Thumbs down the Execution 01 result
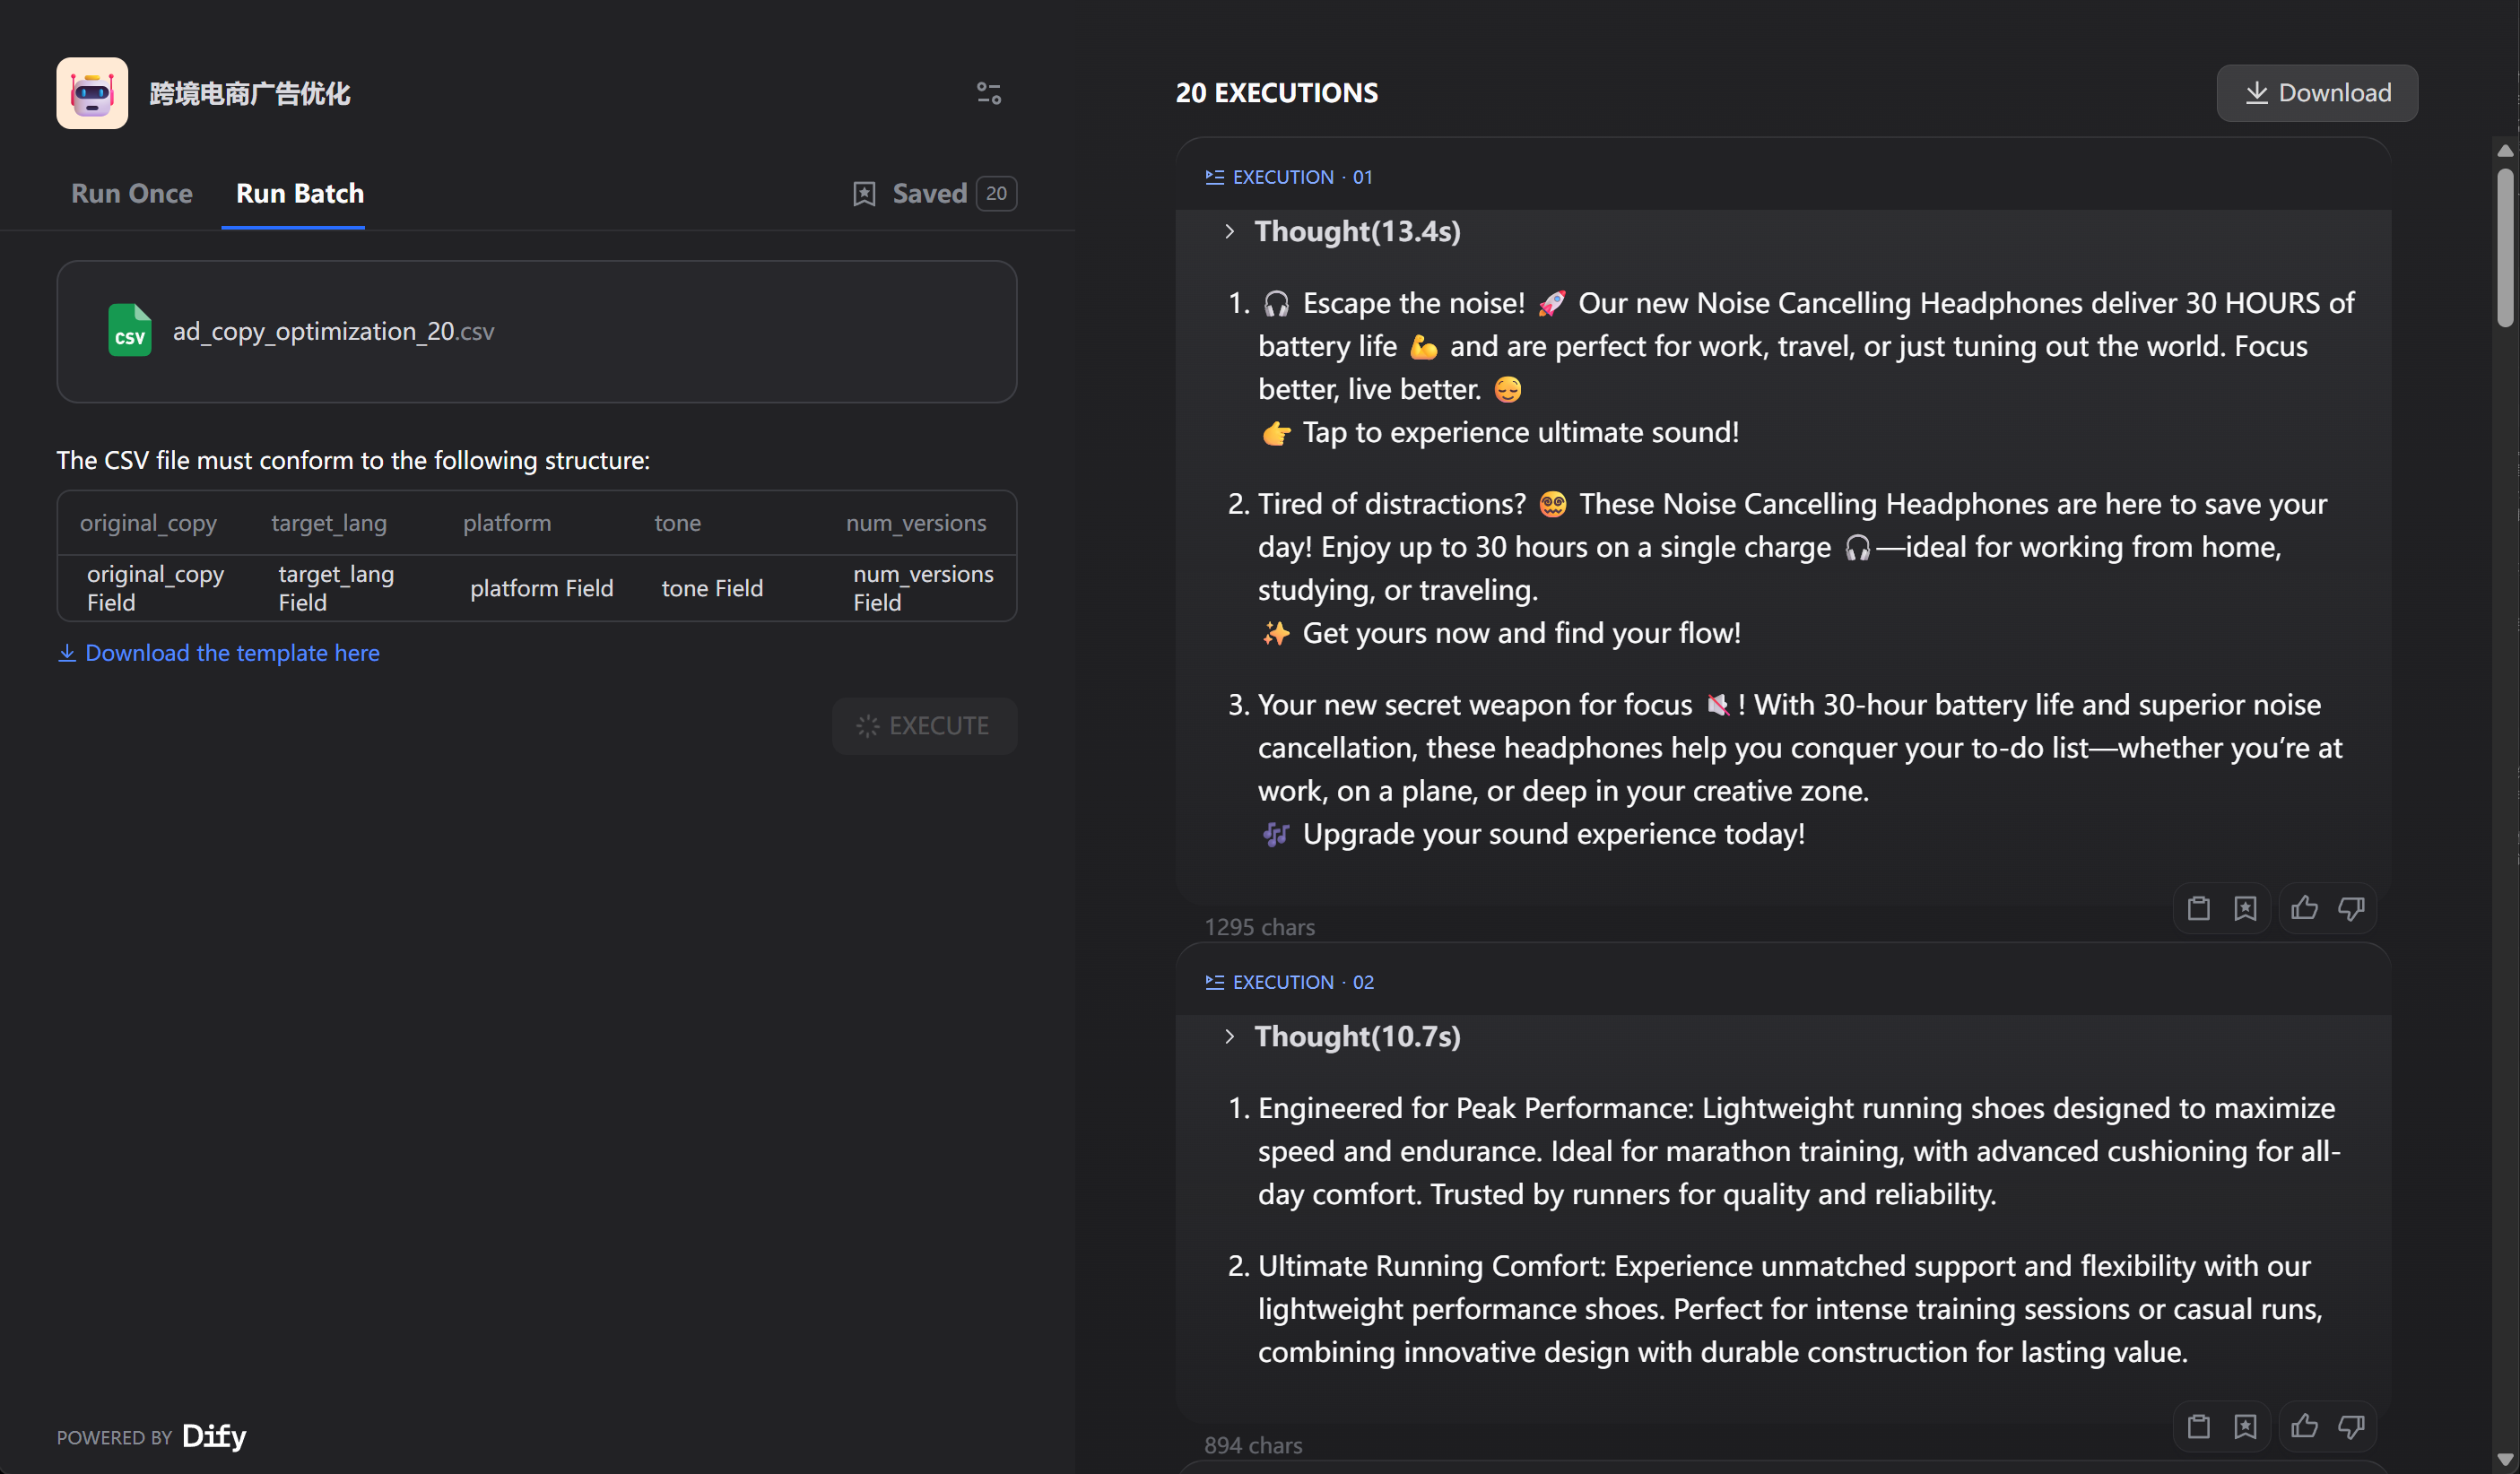The width and height of the screenshot is (2520, 1474). tap(2351, 908)
